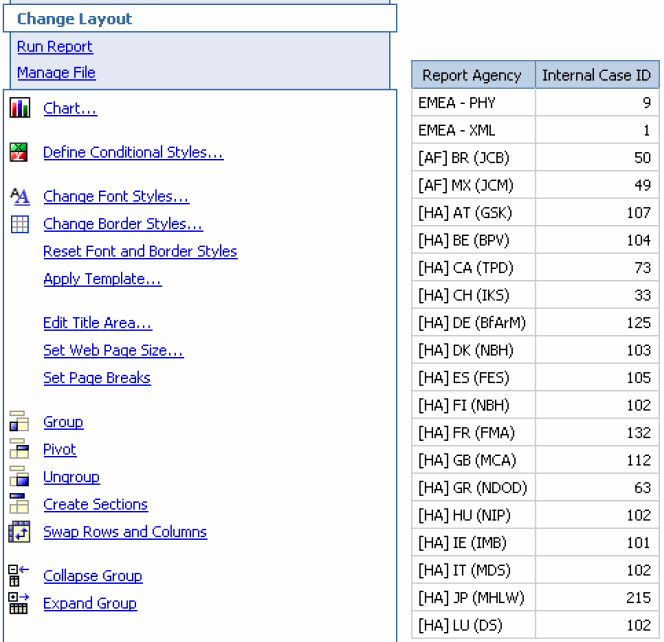Click the Create Sections link
Viewport: 664px width, 642px height.
point(96,504)
